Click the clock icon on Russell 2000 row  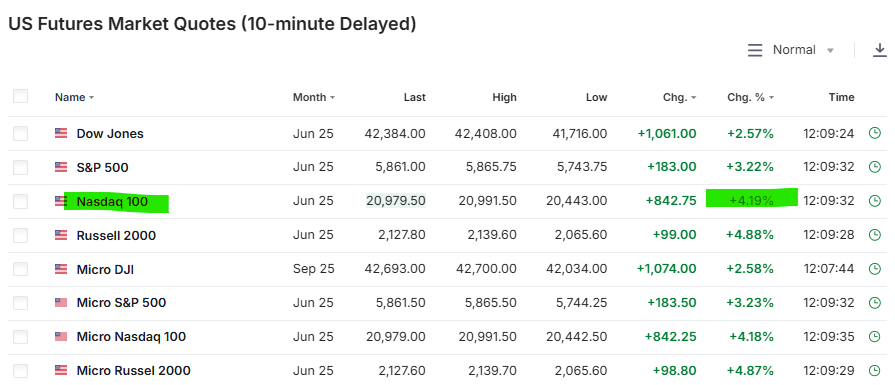874,235
